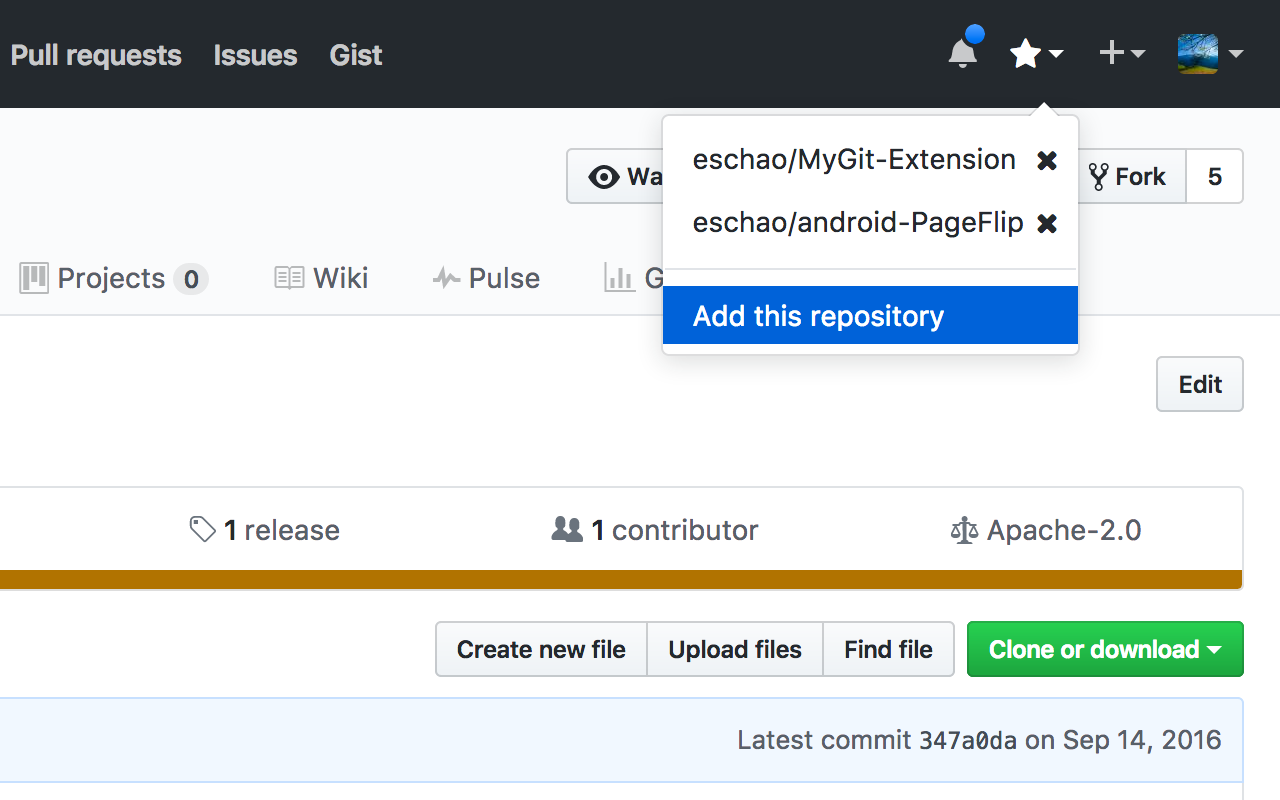Image resolution: width=1280 pixels, height=800 pixels.
Task: Open the notifications bell
Action: click(962, 53)
